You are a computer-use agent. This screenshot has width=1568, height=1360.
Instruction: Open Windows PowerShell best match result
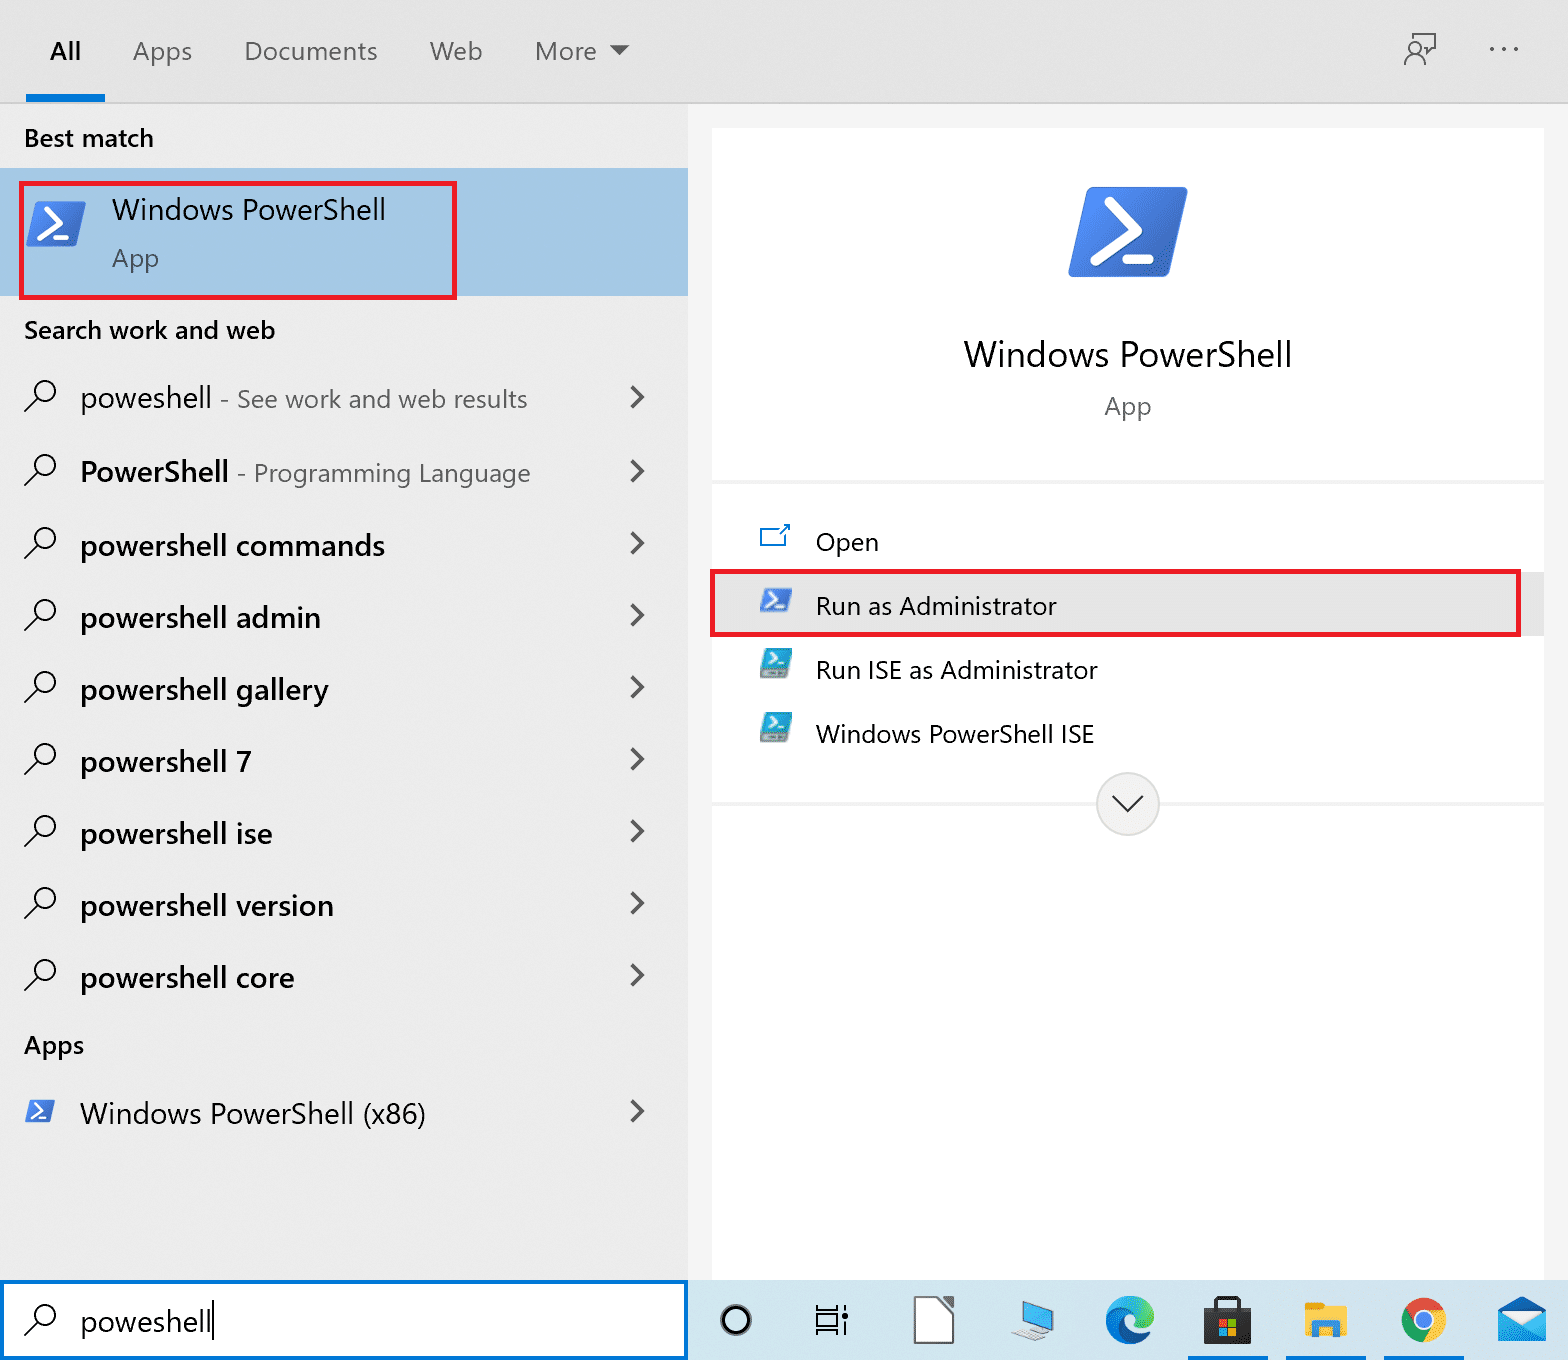[x=344, y=232]
